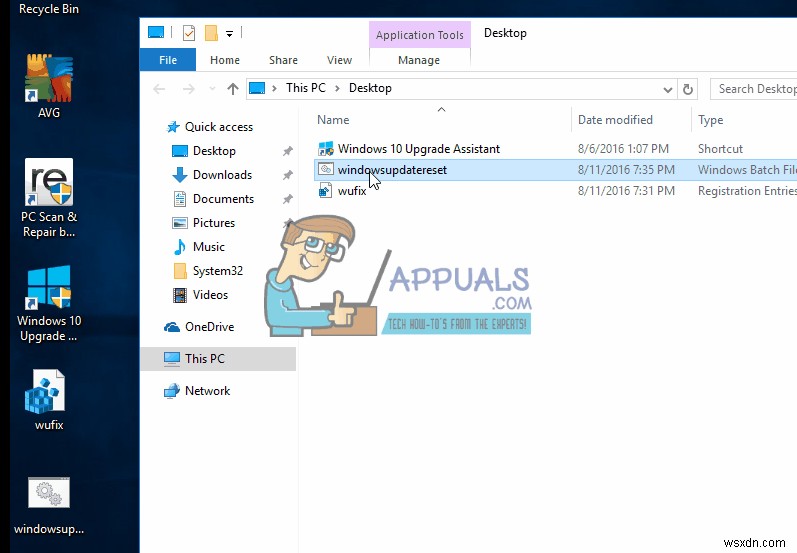Open System32 folder in navigation pane
797x553 pixels.
[x=218, y=271]
